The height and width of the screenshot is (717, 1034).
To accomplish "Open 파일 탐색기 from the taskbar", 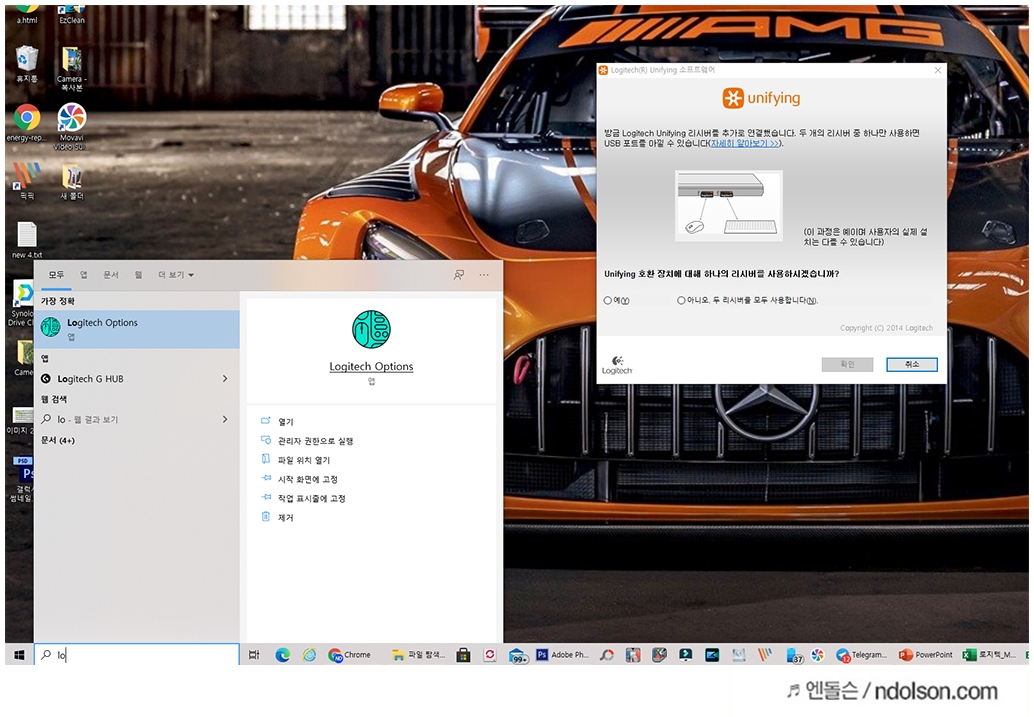I will (419, 655).
